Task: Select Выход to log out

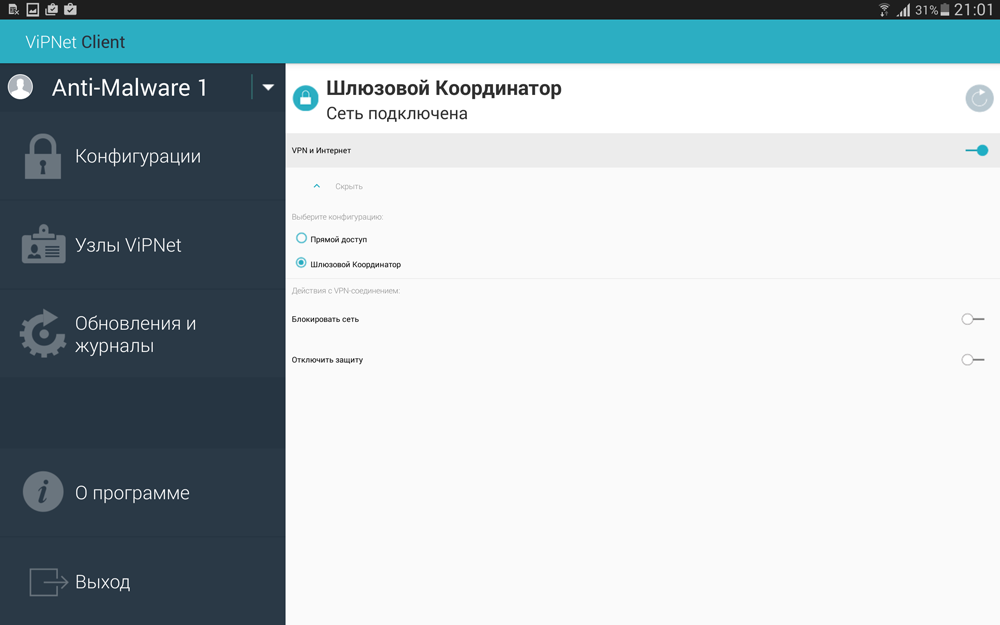Action: [x=143, y=582]
